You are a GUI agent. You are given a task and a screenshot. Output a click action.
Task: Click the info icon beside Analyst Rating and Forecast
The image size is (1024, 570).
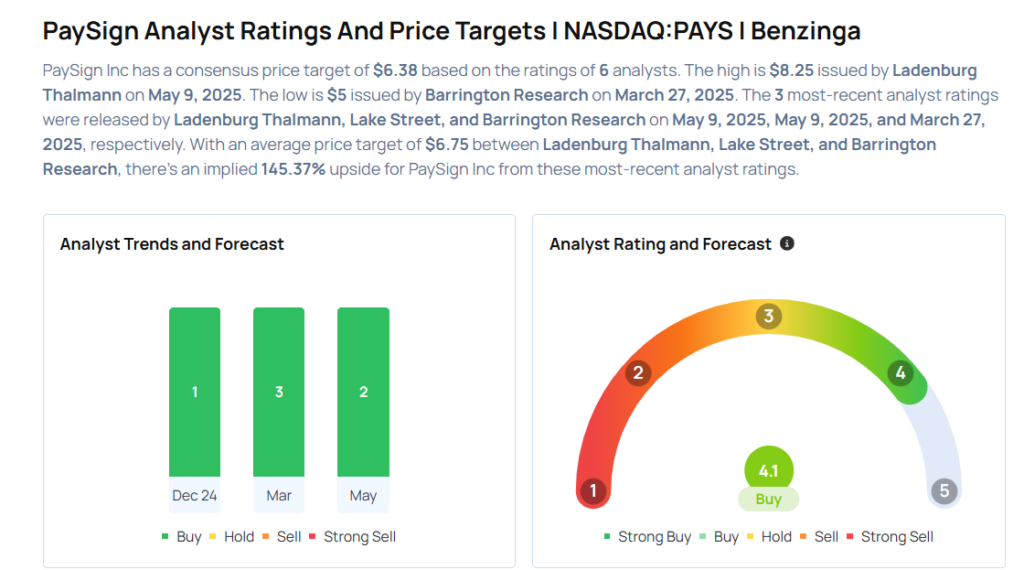tap(787, 243)
